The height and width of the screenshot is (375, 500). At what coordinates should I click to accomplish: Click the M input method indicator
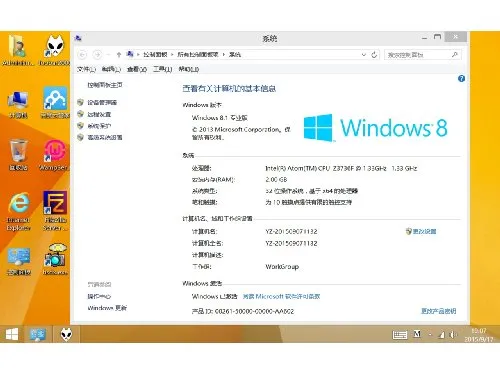click(x=417, y=334)
